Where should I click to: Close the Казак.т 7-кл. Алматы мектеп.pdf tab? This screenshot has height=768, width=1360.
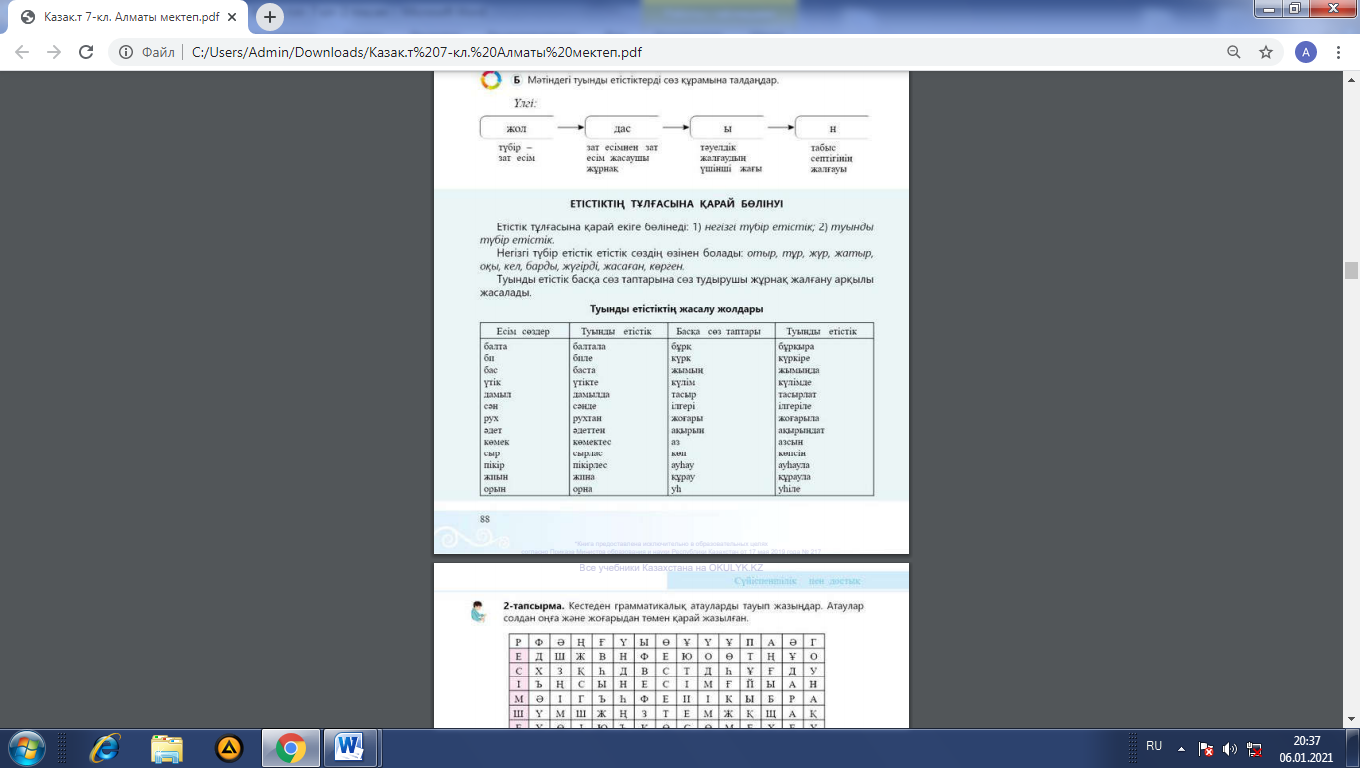point(234,17)
